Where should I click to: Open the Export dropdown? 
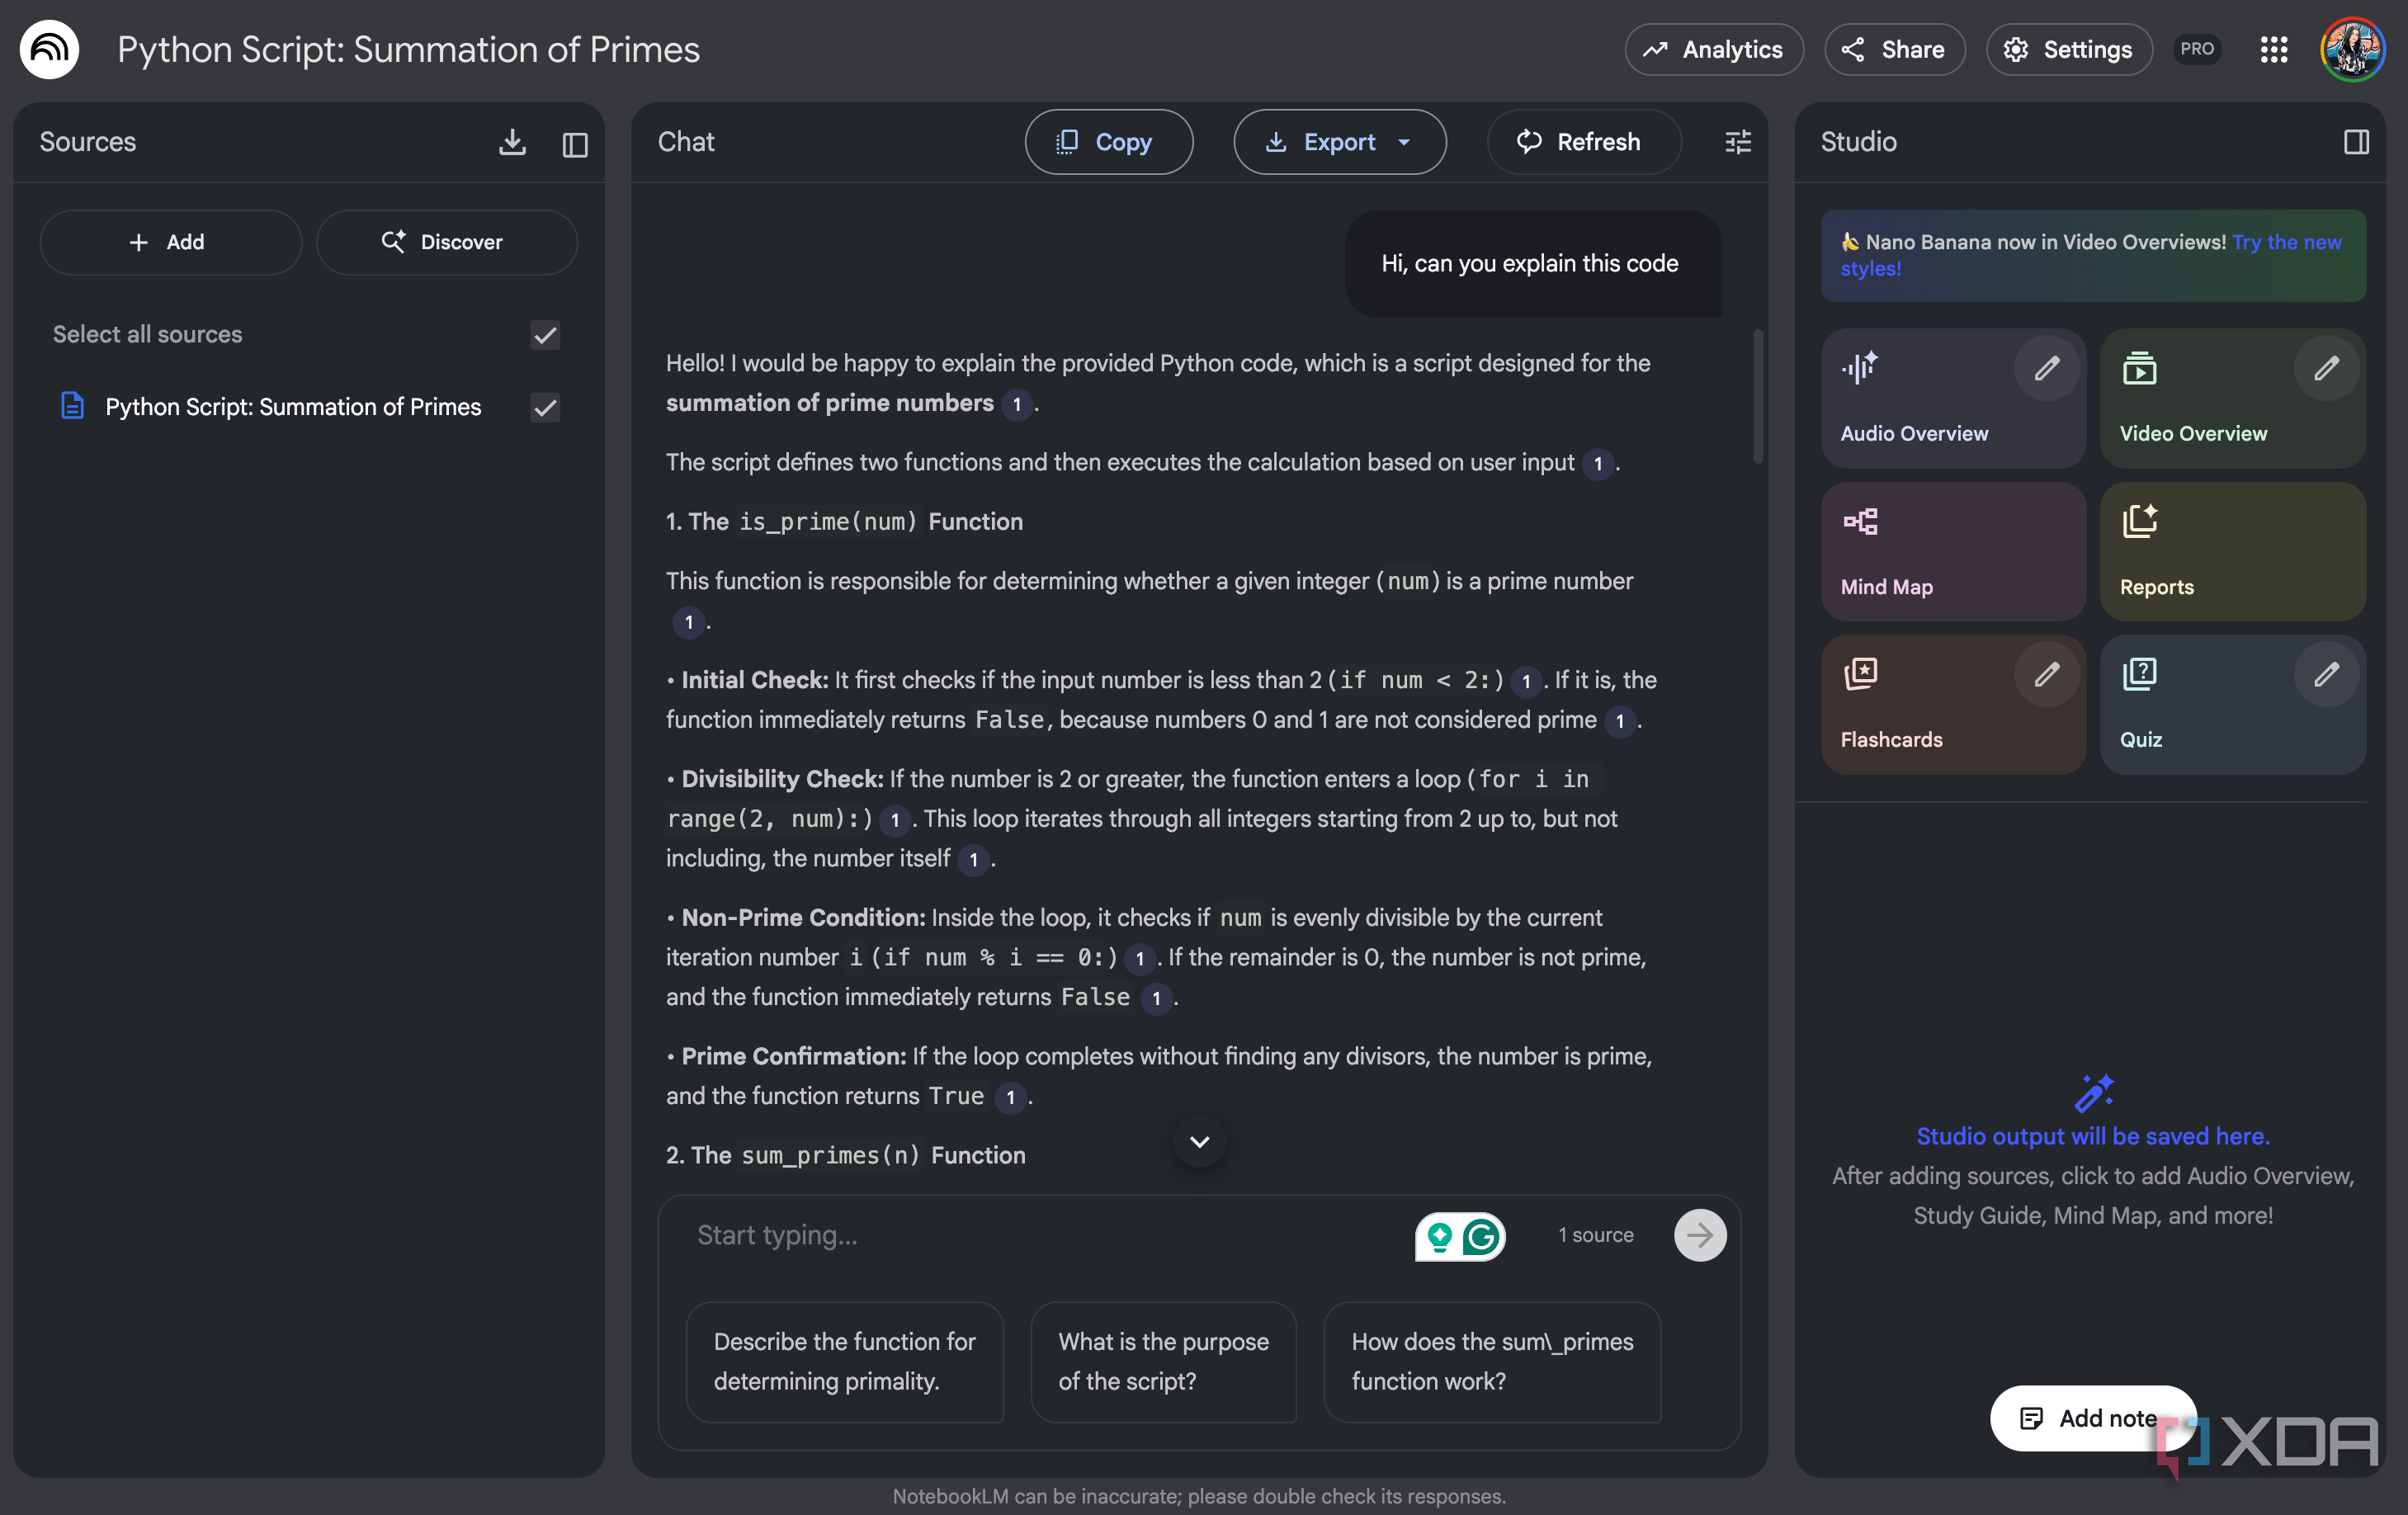click(1339, 142)
